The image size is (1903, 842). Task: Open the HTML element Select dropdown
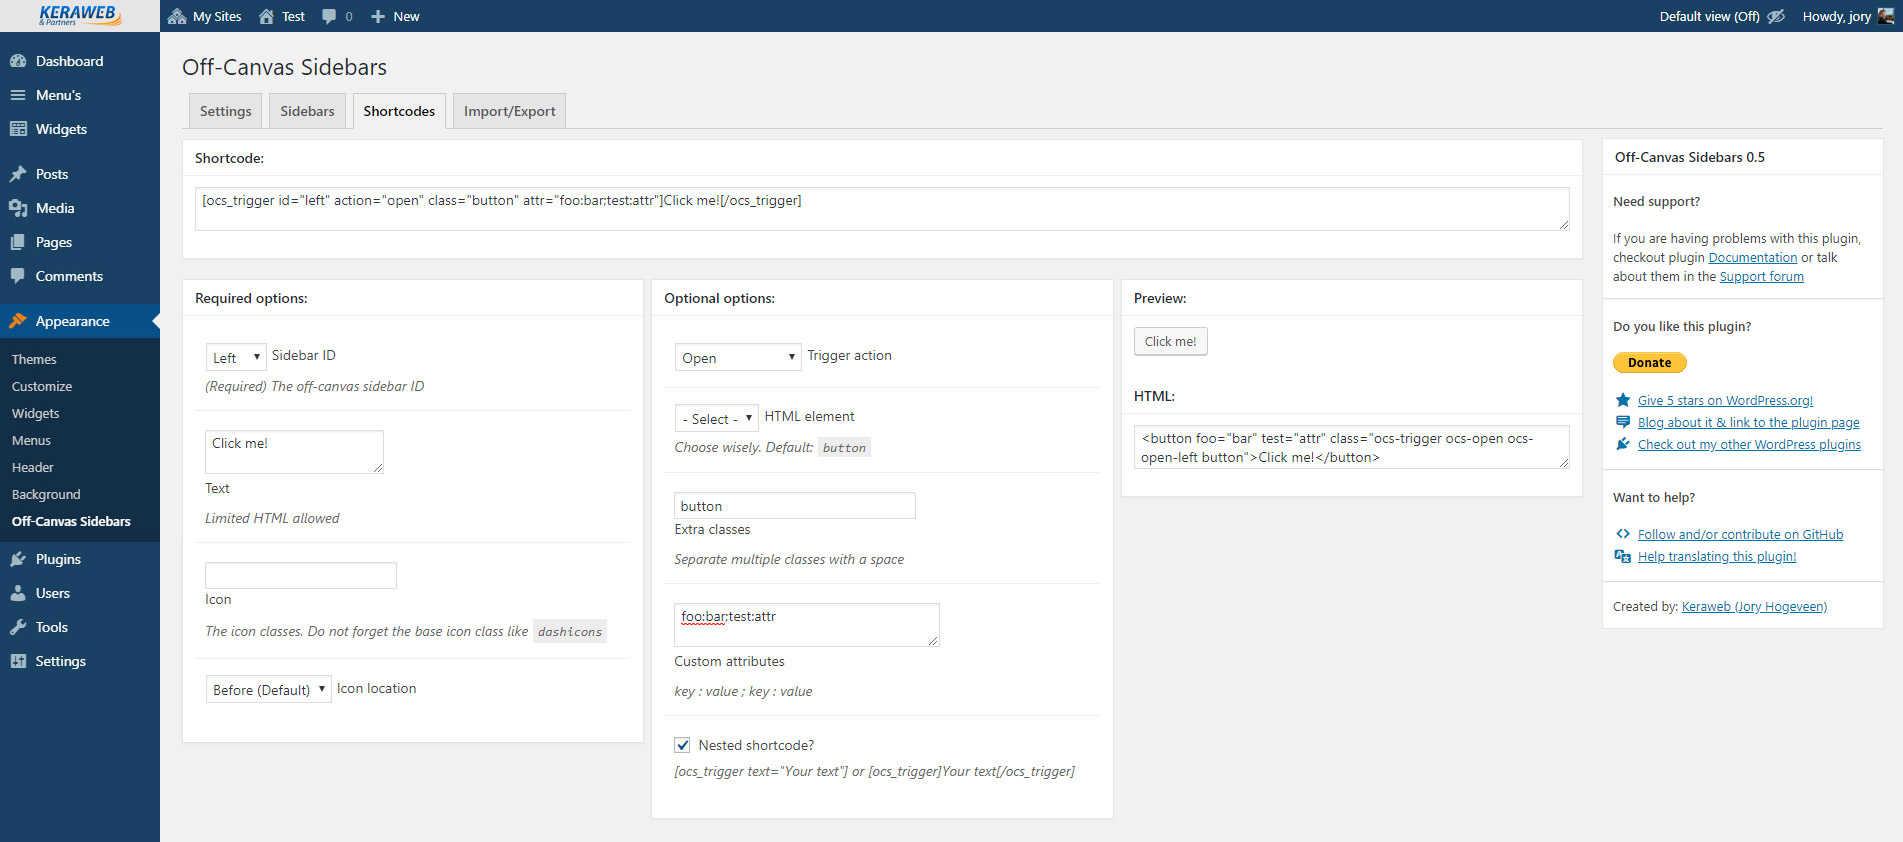[716, 418]
